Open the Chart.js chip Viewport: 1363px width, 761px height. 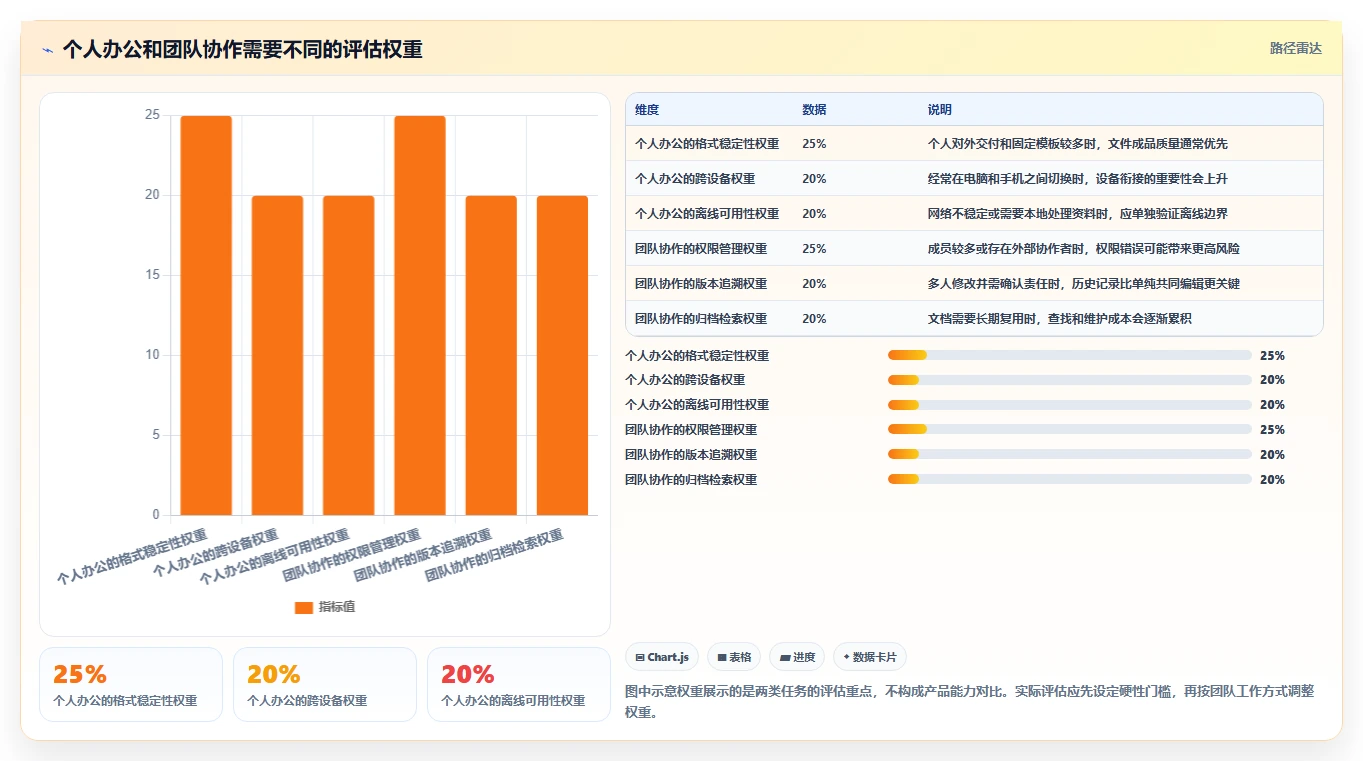click(662, 657)
